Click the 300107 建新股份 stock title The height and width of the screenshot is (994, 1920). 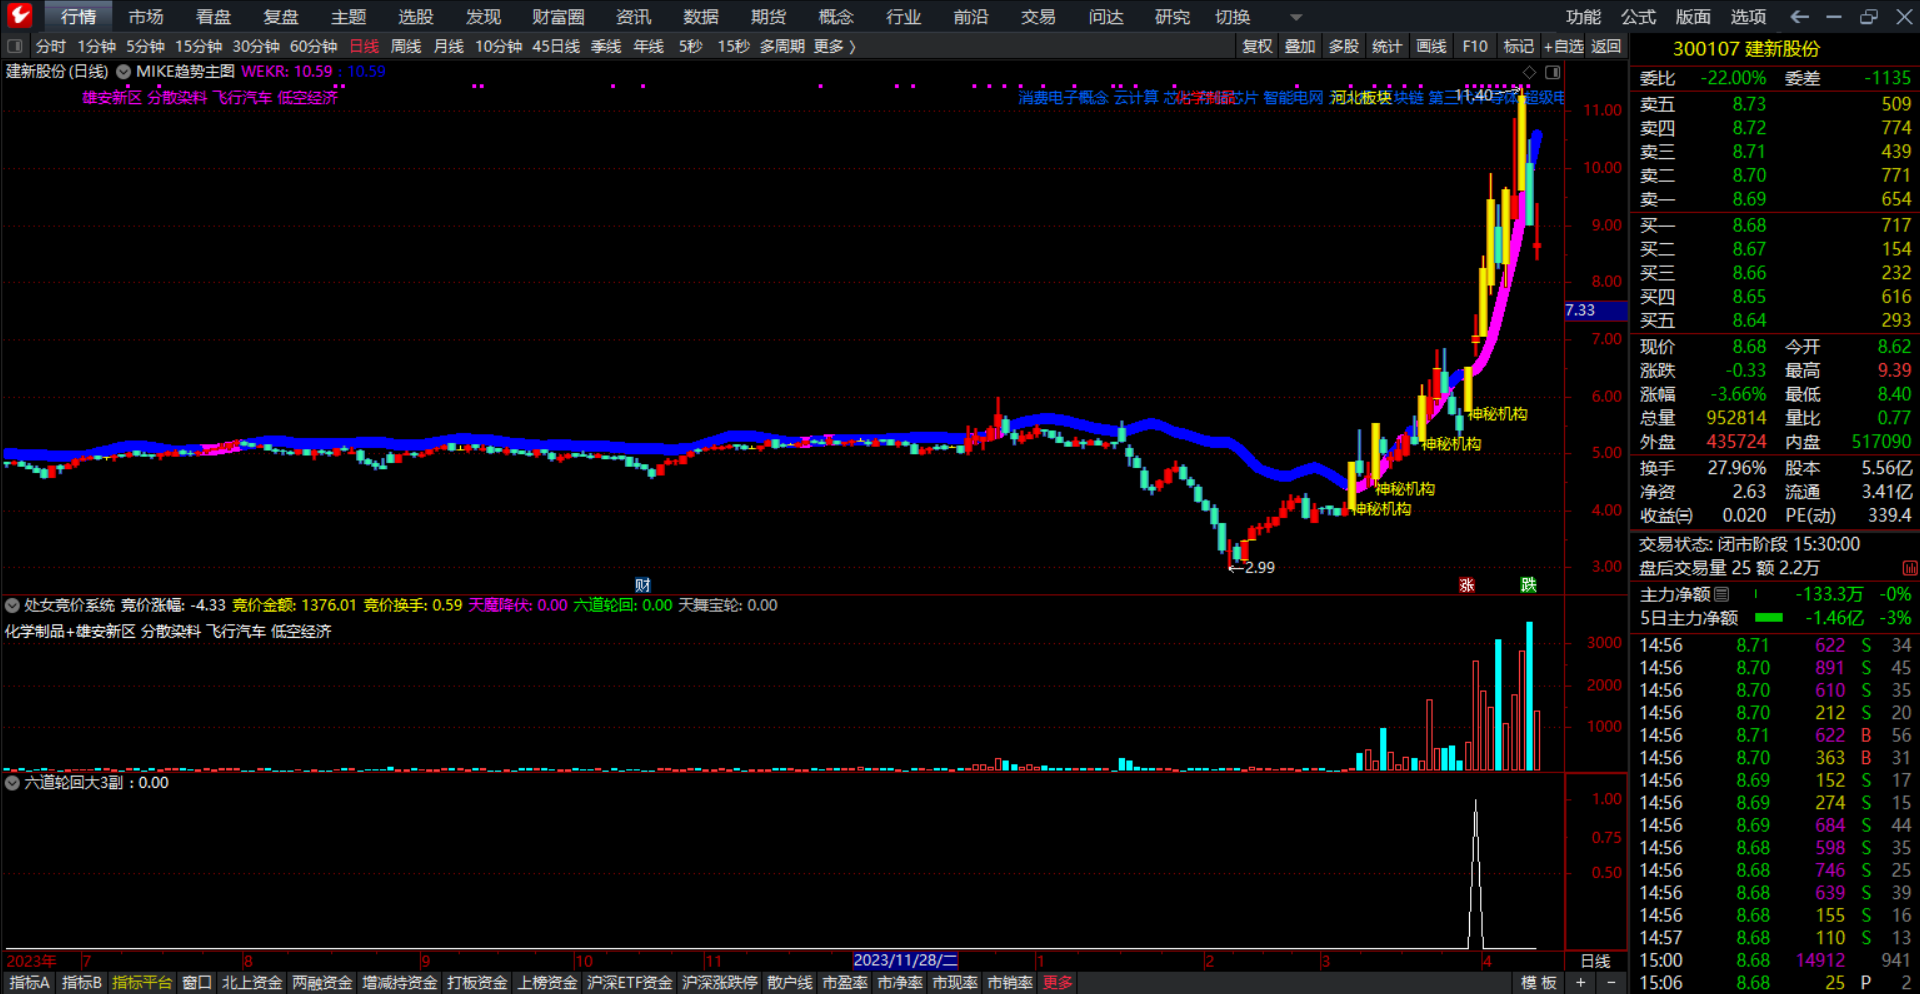pyautogui.click(x=1746, y=48)
